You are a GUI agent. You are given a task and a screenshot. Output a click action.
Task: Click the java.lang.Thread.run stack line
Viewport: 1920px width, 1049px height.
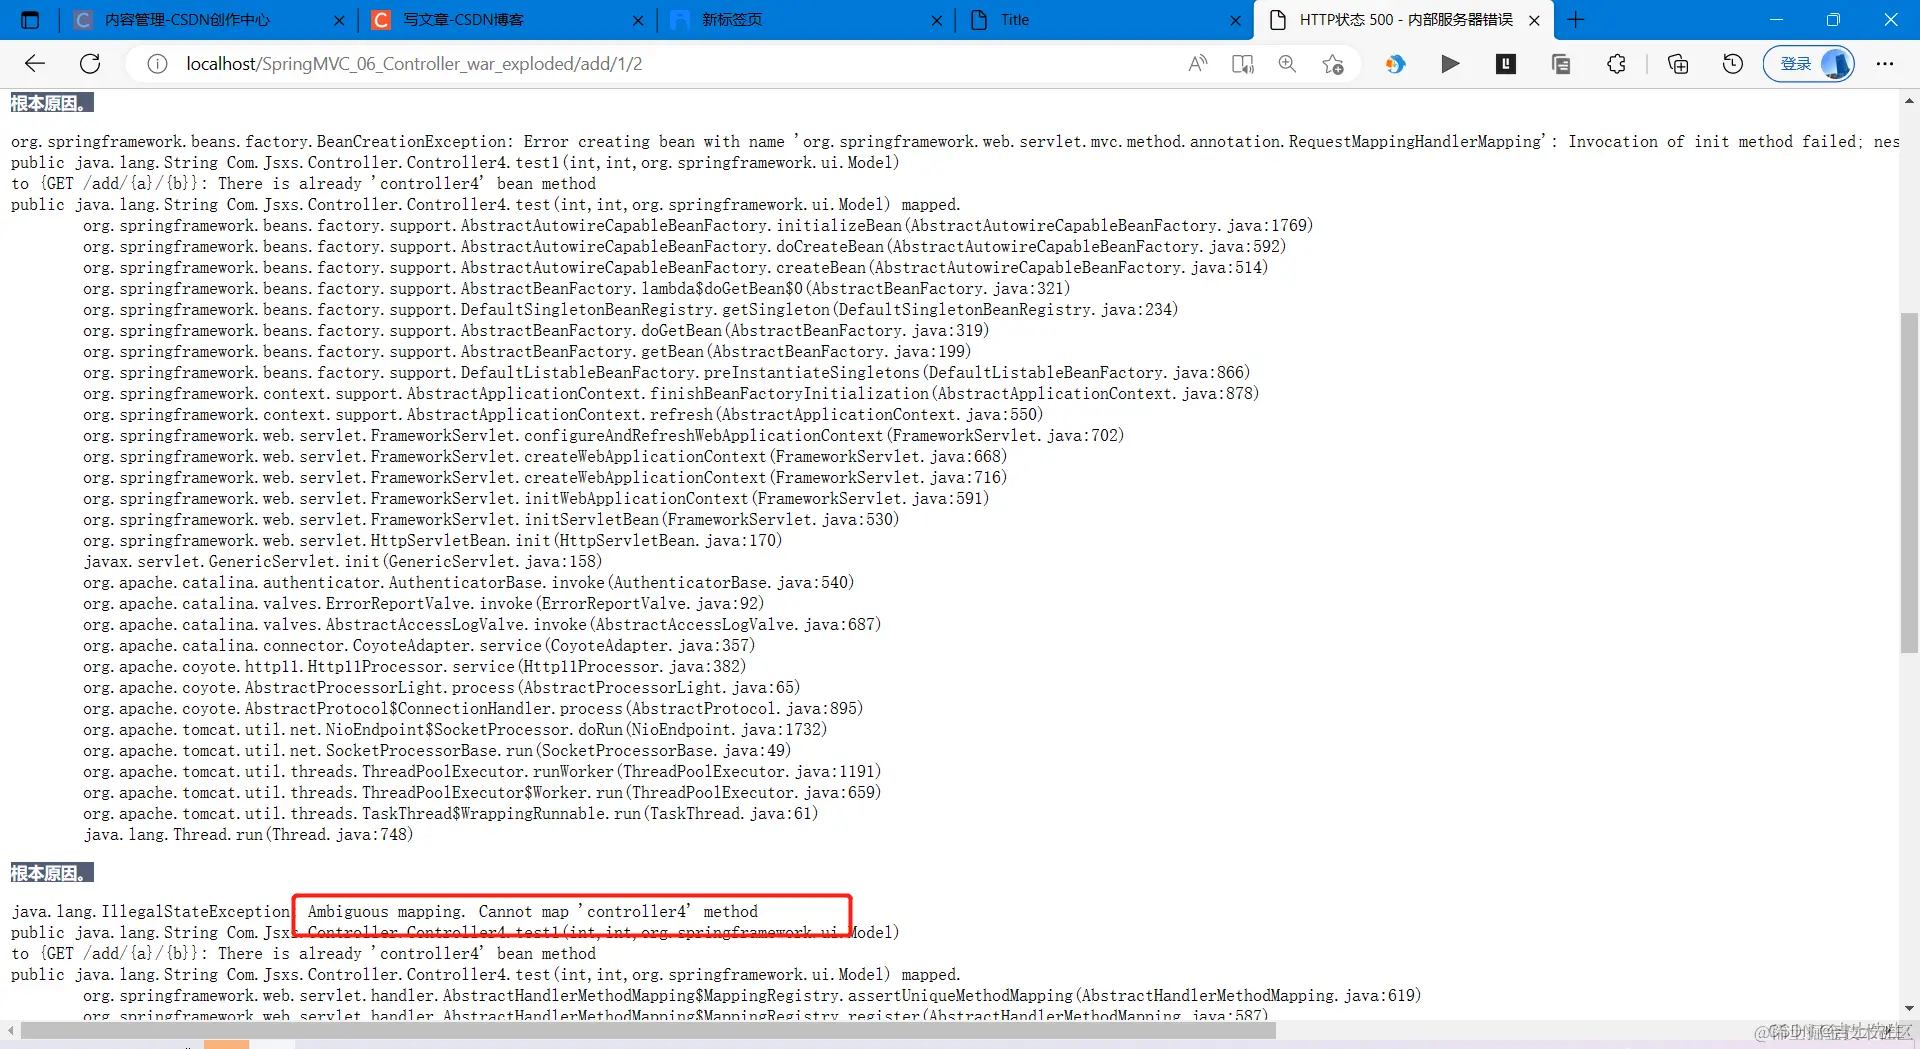tap(248, 834)
